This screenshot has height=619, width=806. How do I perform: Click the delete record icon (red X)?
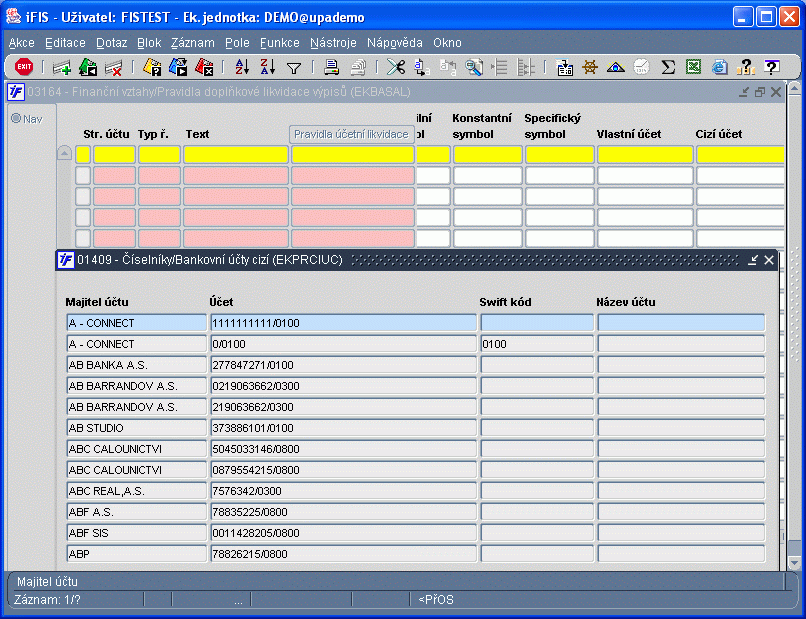(113, 67)
